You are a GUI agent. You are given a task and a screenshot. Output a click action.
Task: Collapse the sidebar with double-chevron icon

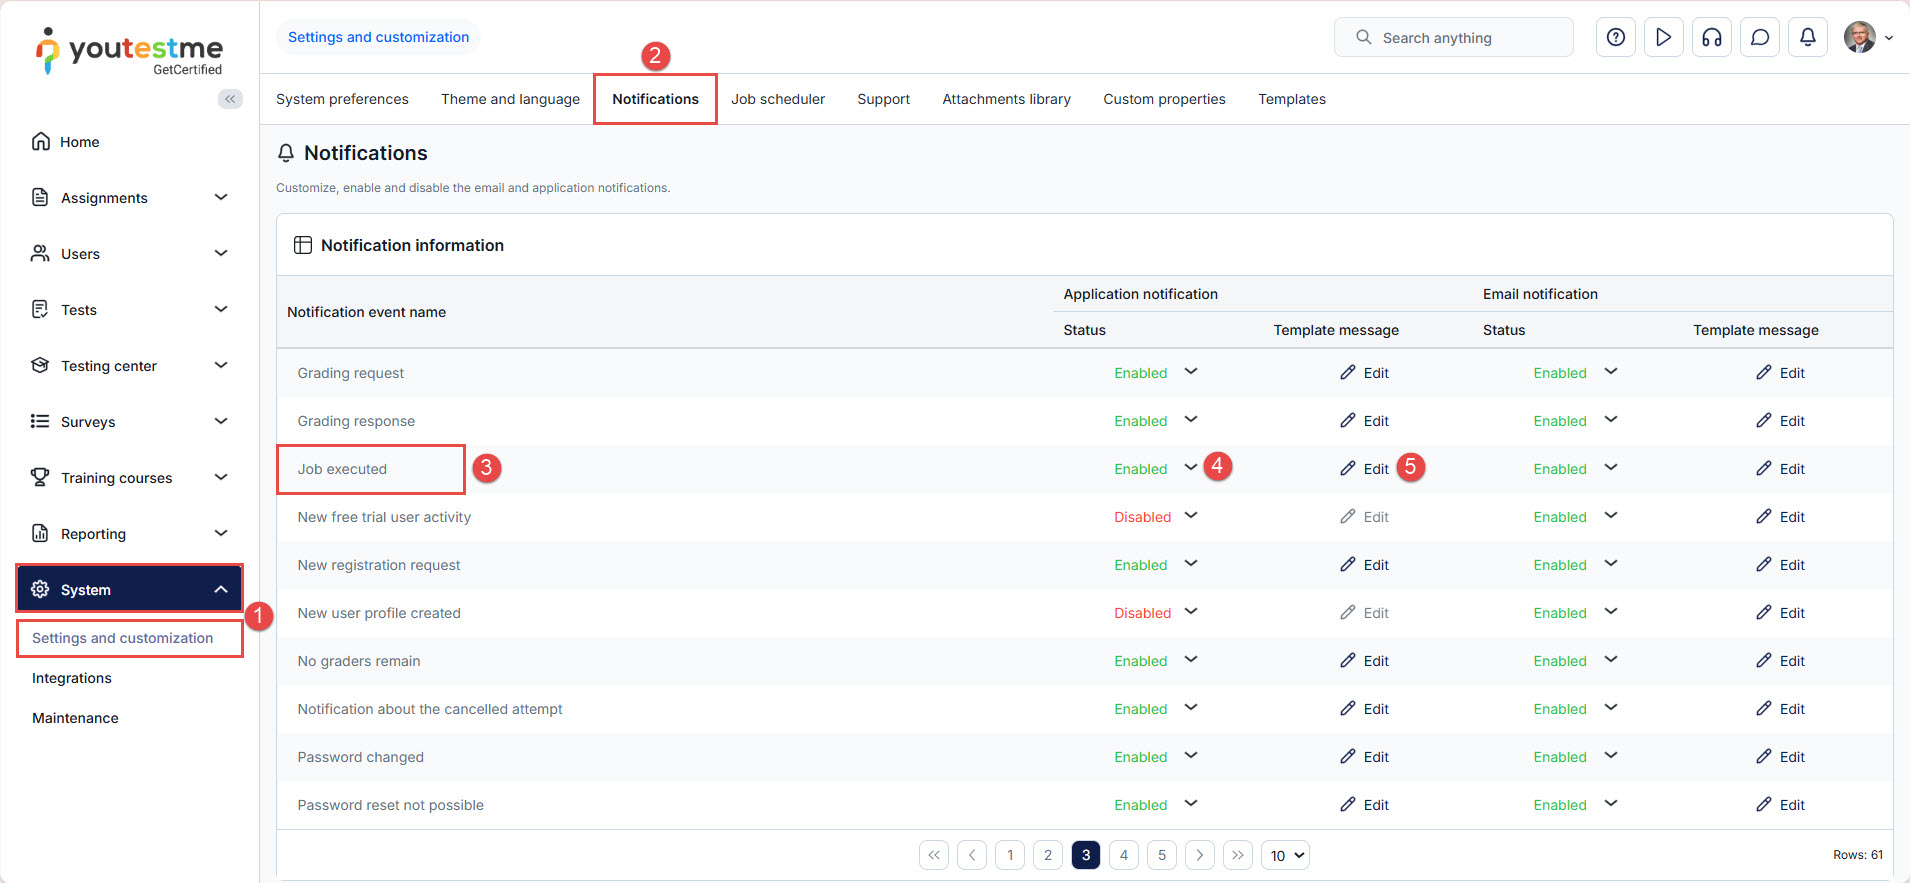(x=230, y=98)
